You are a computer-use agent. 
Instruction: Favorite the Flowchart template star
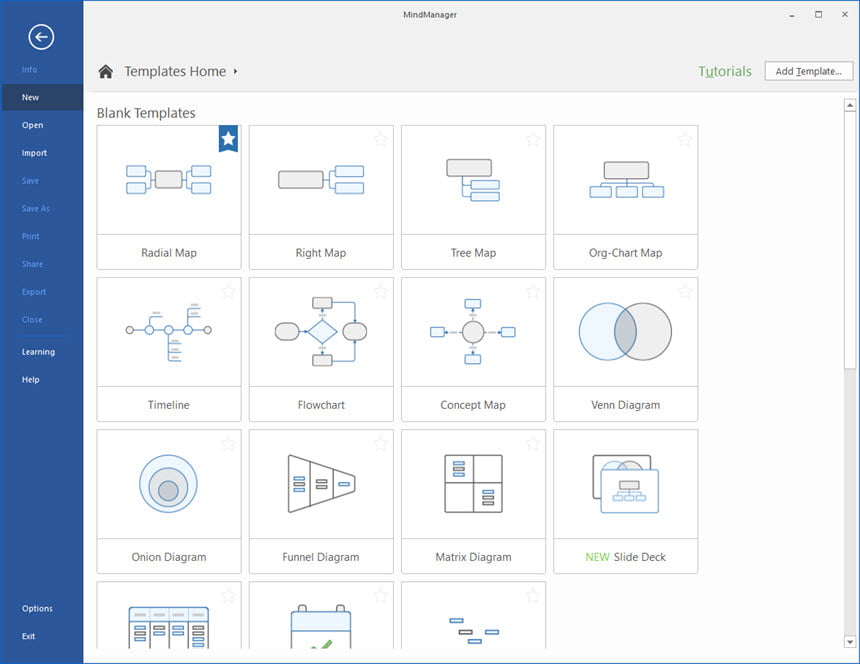(x=381, y=291)
